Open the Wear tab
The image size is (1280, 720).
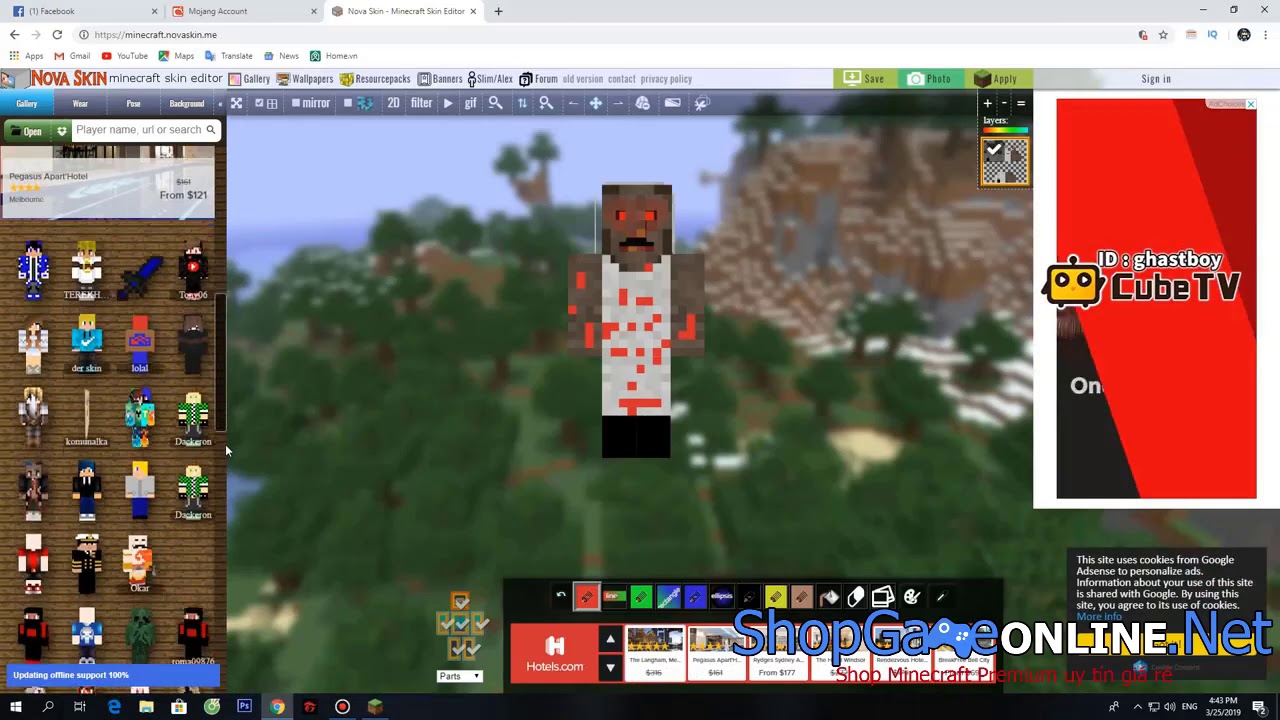pos(80,103)
